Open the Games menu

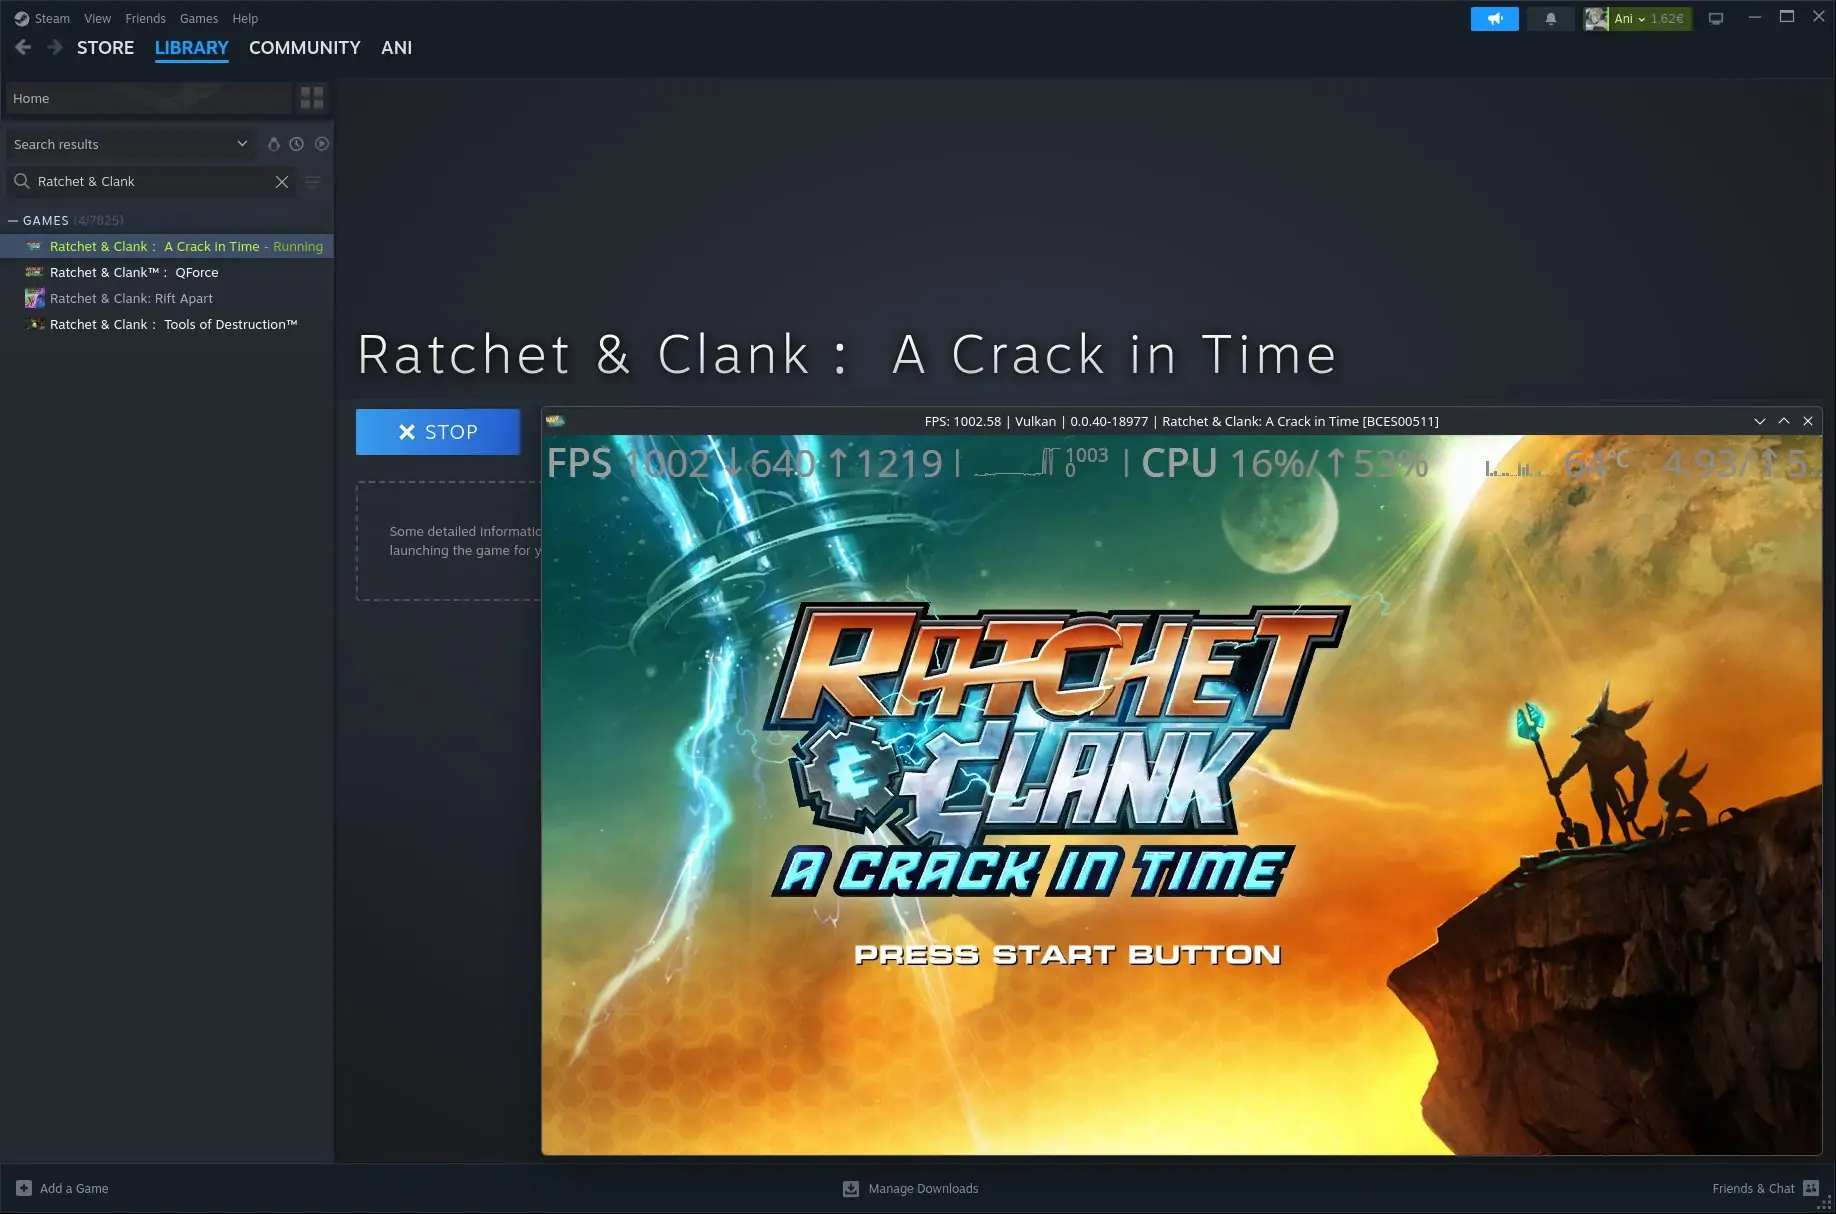199,18
